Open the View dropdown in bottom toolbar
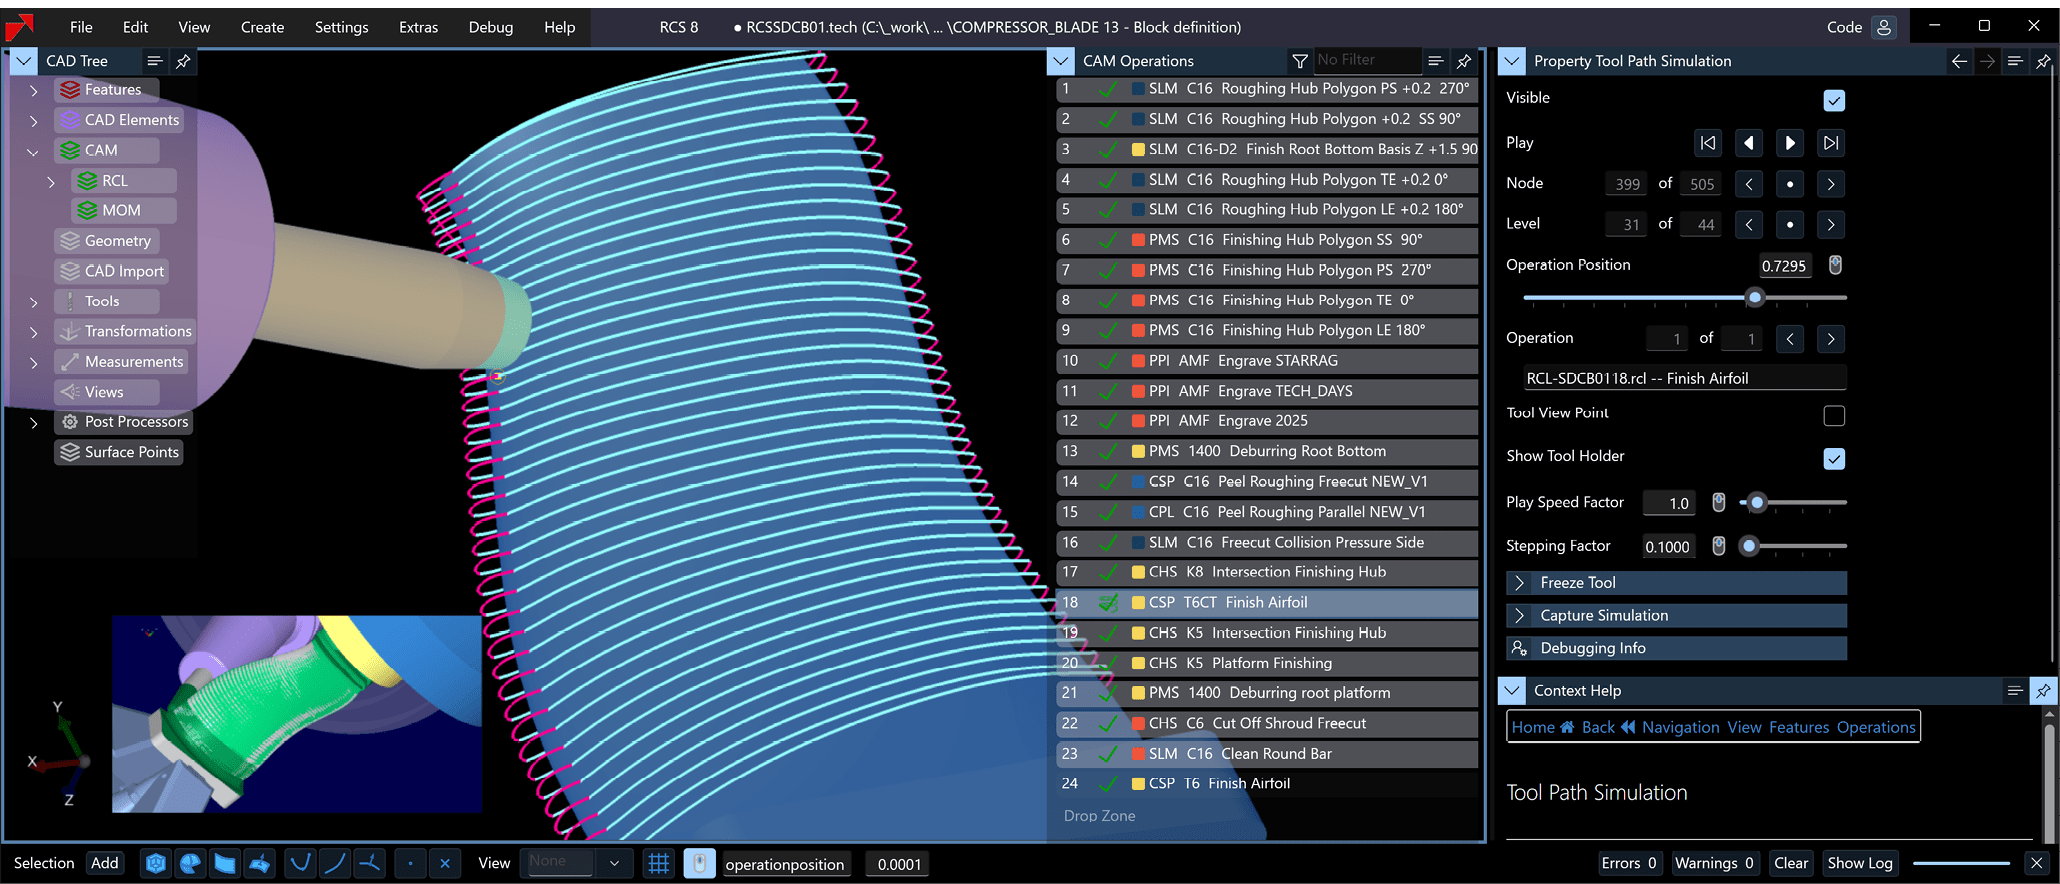2060x884 pixels. (x=576, y=863)
